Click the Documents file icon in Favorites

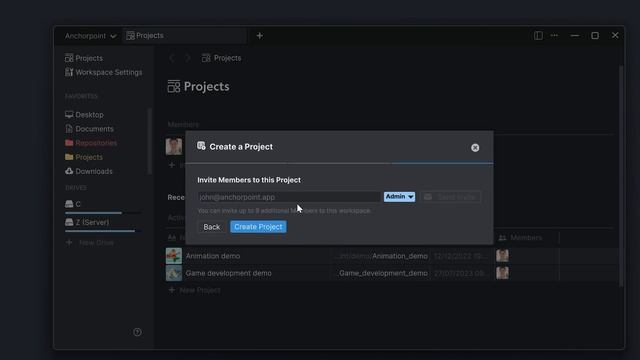(x=69, y=129)
